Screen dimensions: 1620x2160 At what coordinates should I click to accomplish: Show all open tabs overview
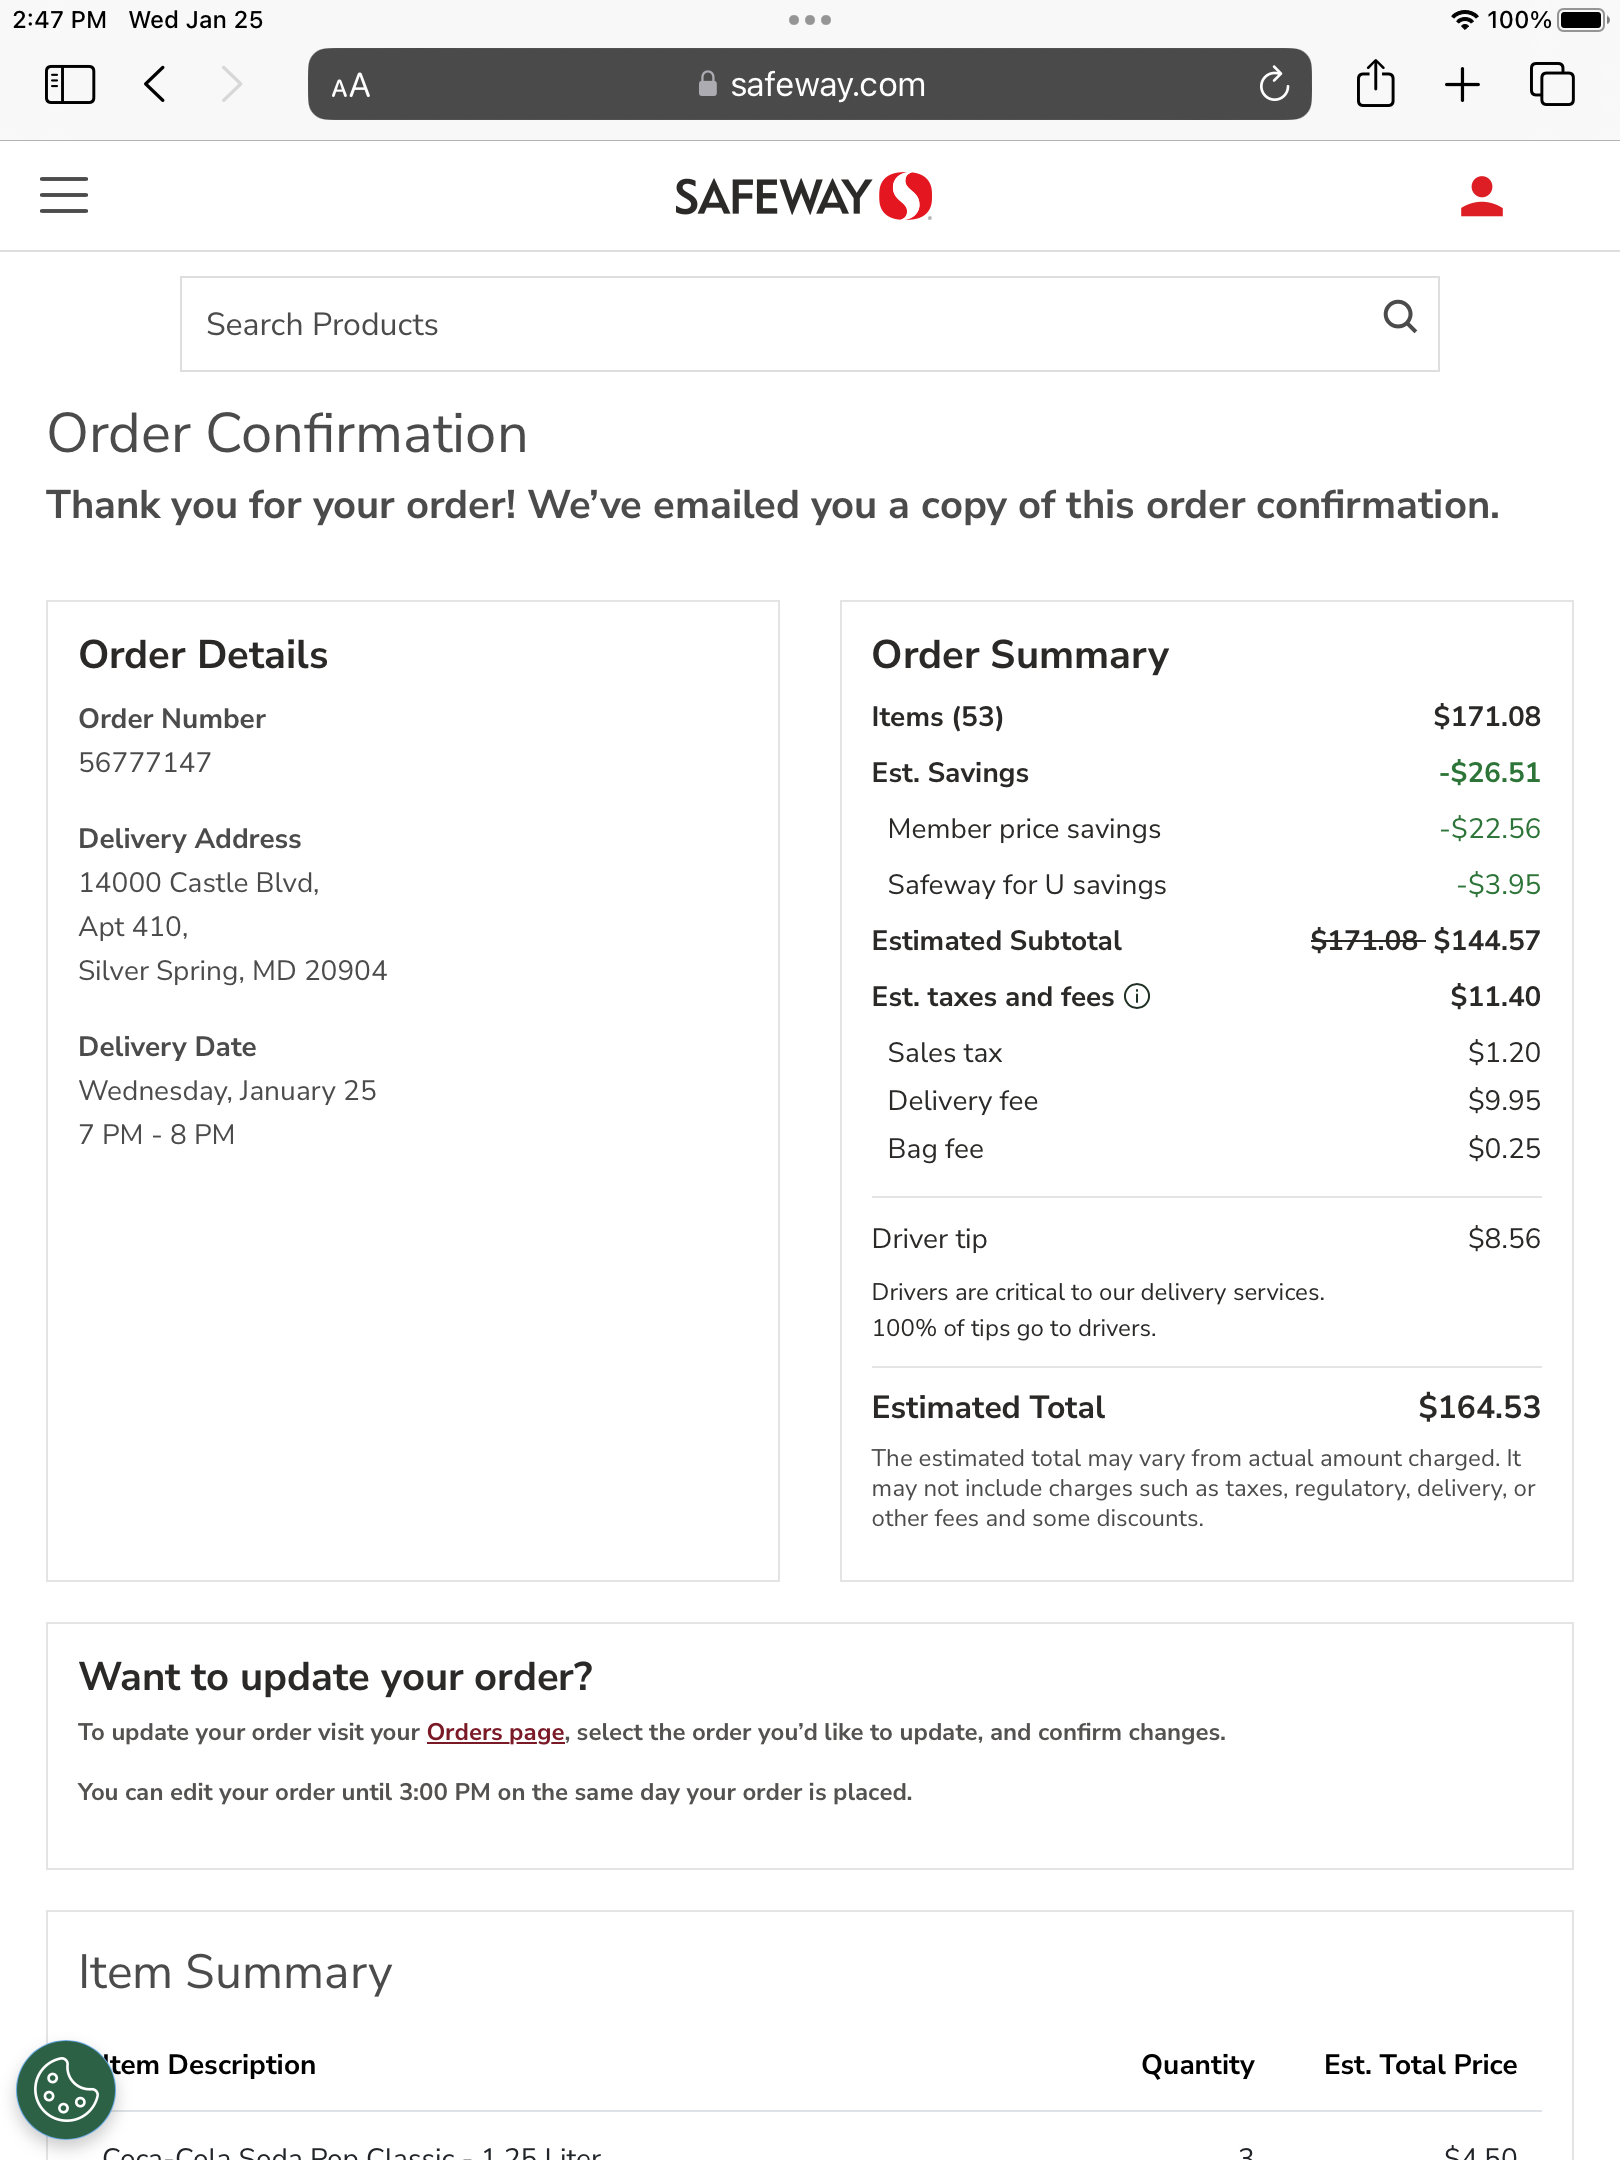tap(1552, 85)
